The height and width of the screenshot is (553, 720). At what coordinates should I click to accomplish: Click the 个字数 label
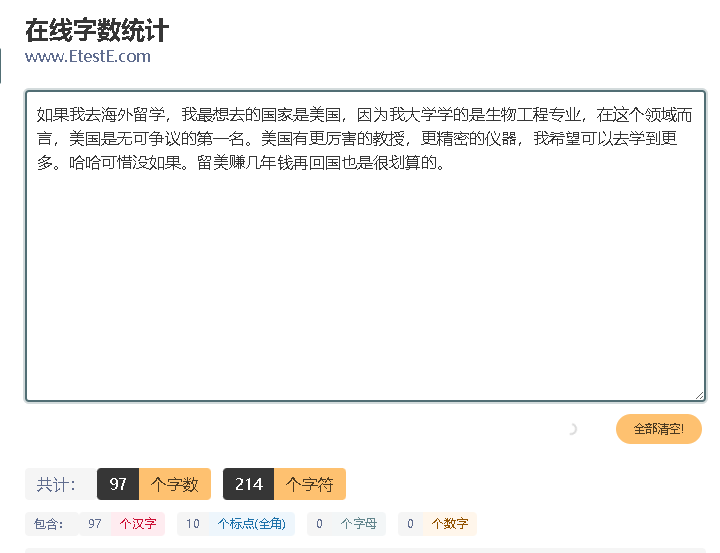pyautogui.click(x=174, y=484)
